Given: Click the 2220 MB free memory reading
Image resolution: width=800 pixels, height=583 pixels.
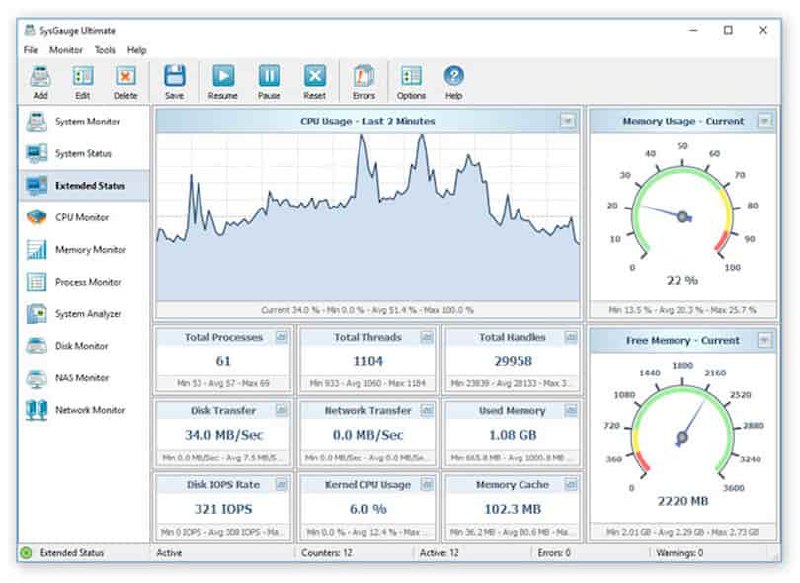Looking at the screenshot, I should click(x=683, y=501).
